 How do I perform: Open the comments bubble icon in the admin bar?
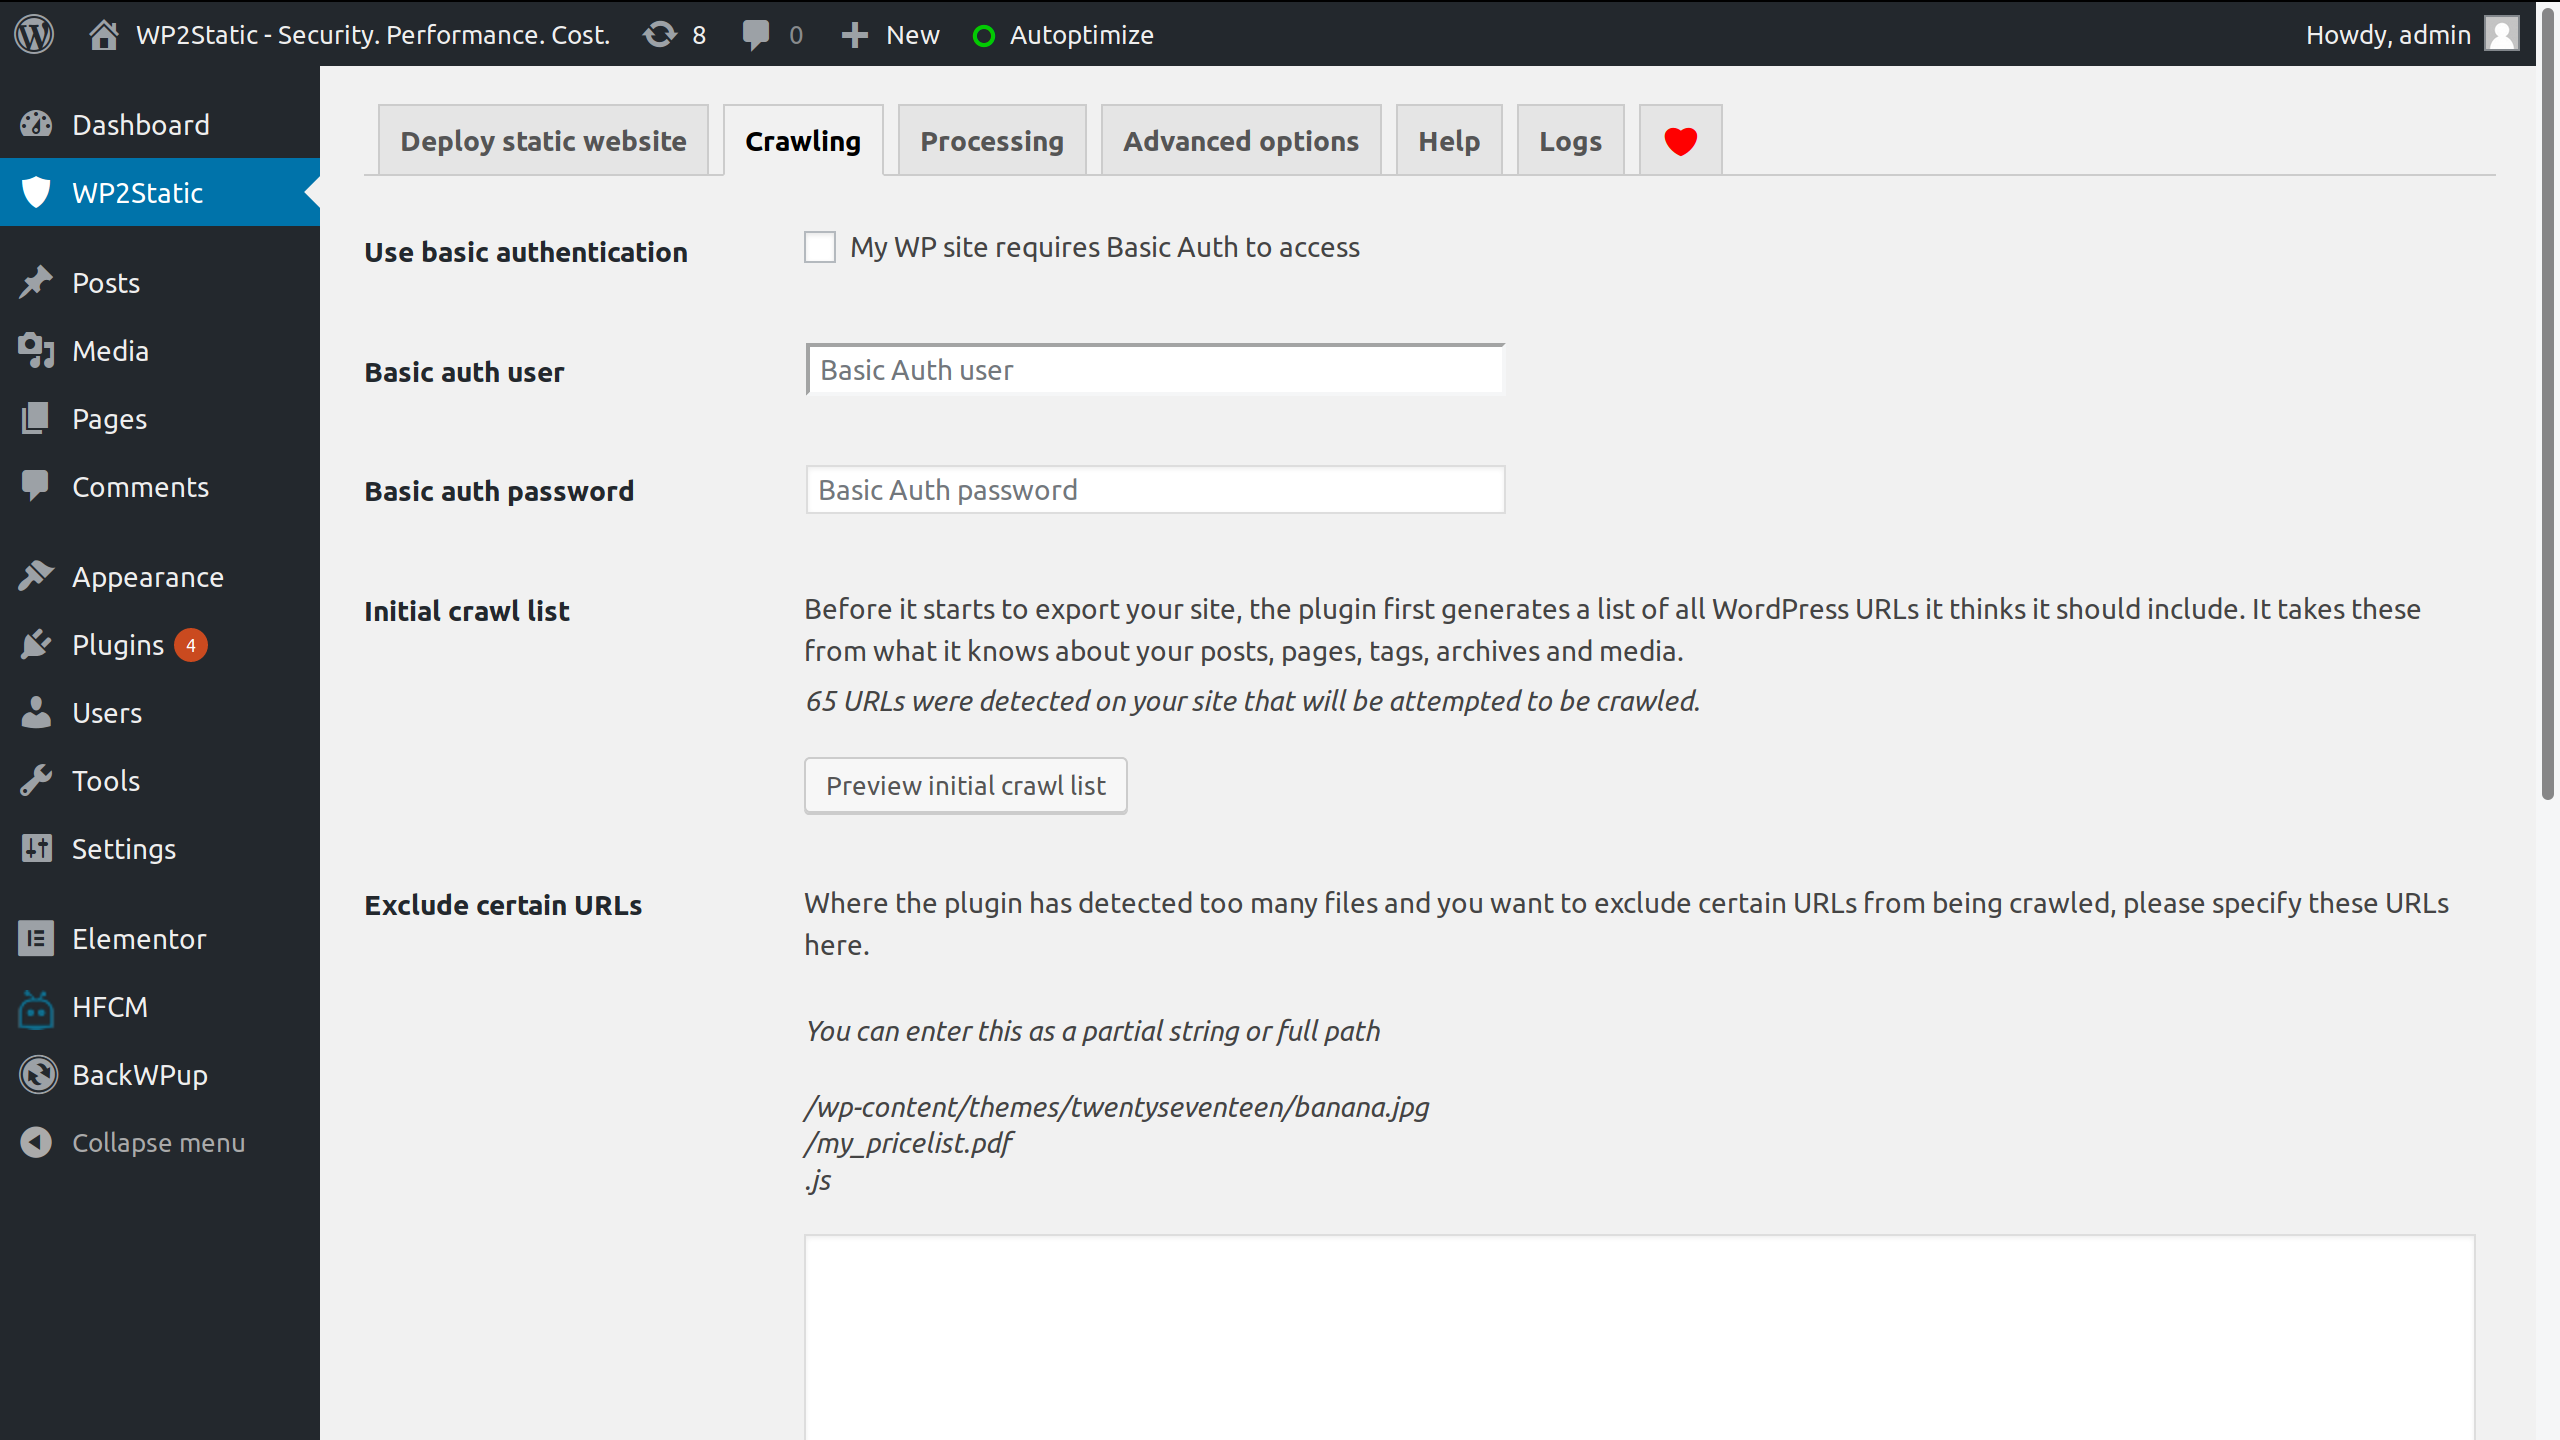756,35
